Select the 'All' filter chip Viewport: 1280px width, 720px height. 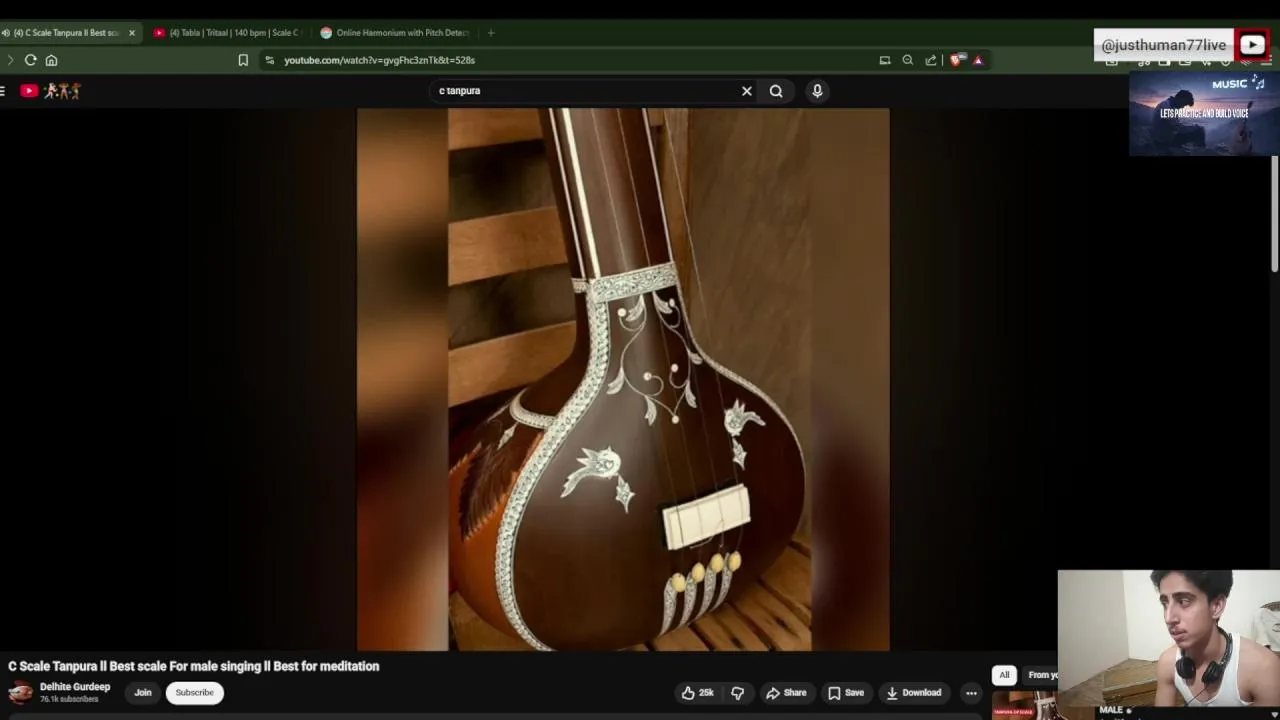coord(1004,675)
